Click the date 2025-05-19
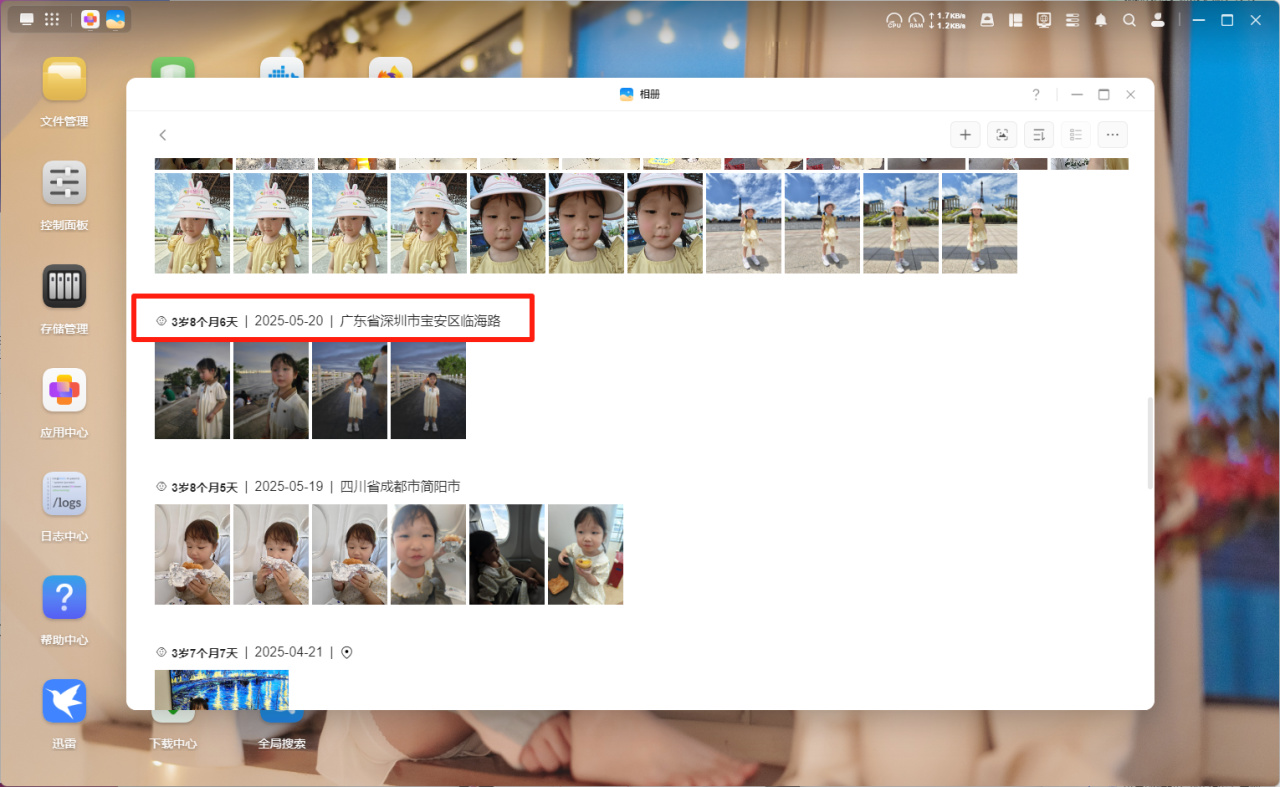 click(x=289, y=487)
